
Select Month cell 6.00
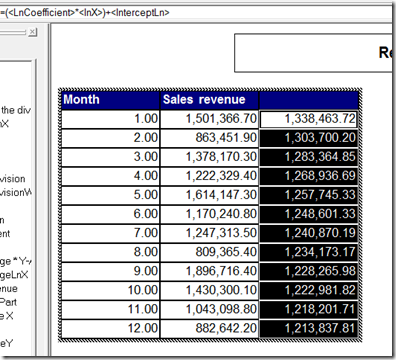110,214
